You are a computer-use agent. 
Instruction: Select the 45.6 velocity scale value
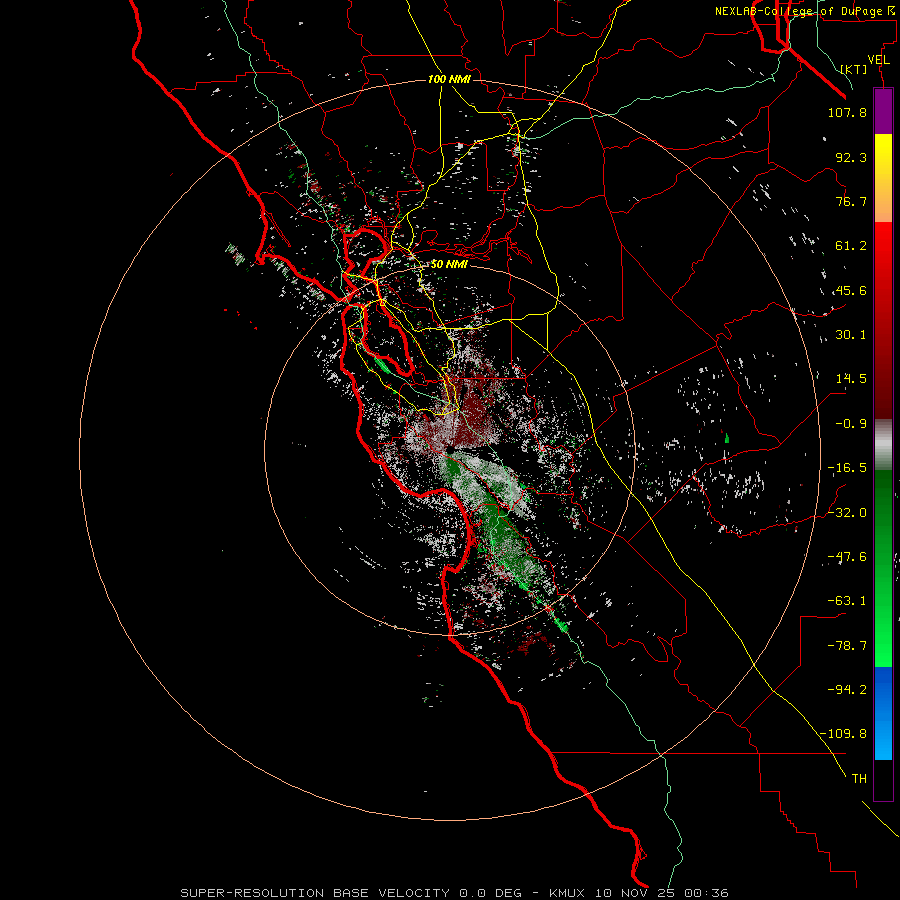[851, 290]
